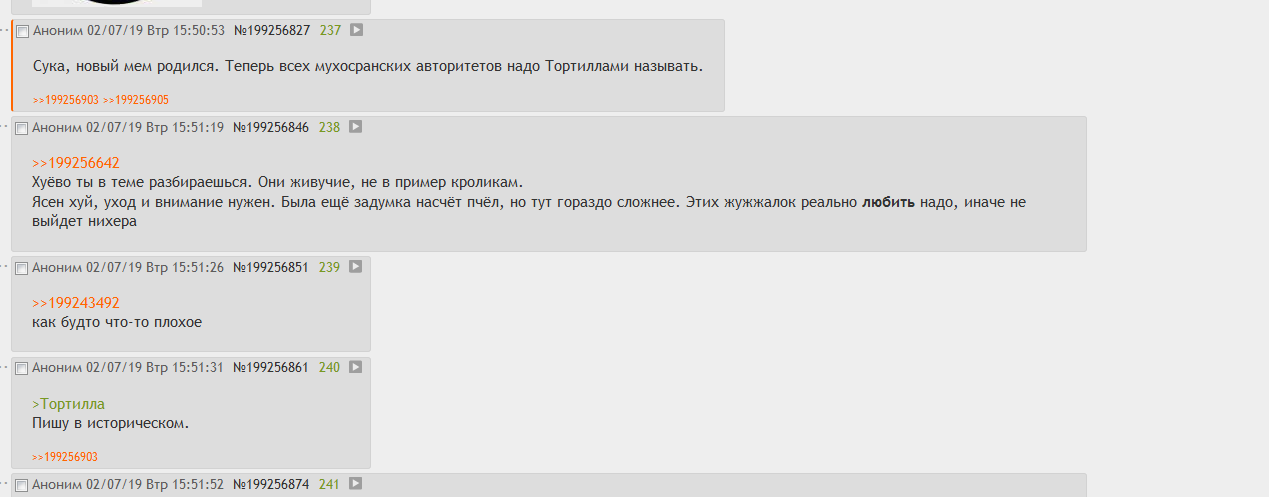Open reply link >>199256905 under post 237

coord(136,100)
